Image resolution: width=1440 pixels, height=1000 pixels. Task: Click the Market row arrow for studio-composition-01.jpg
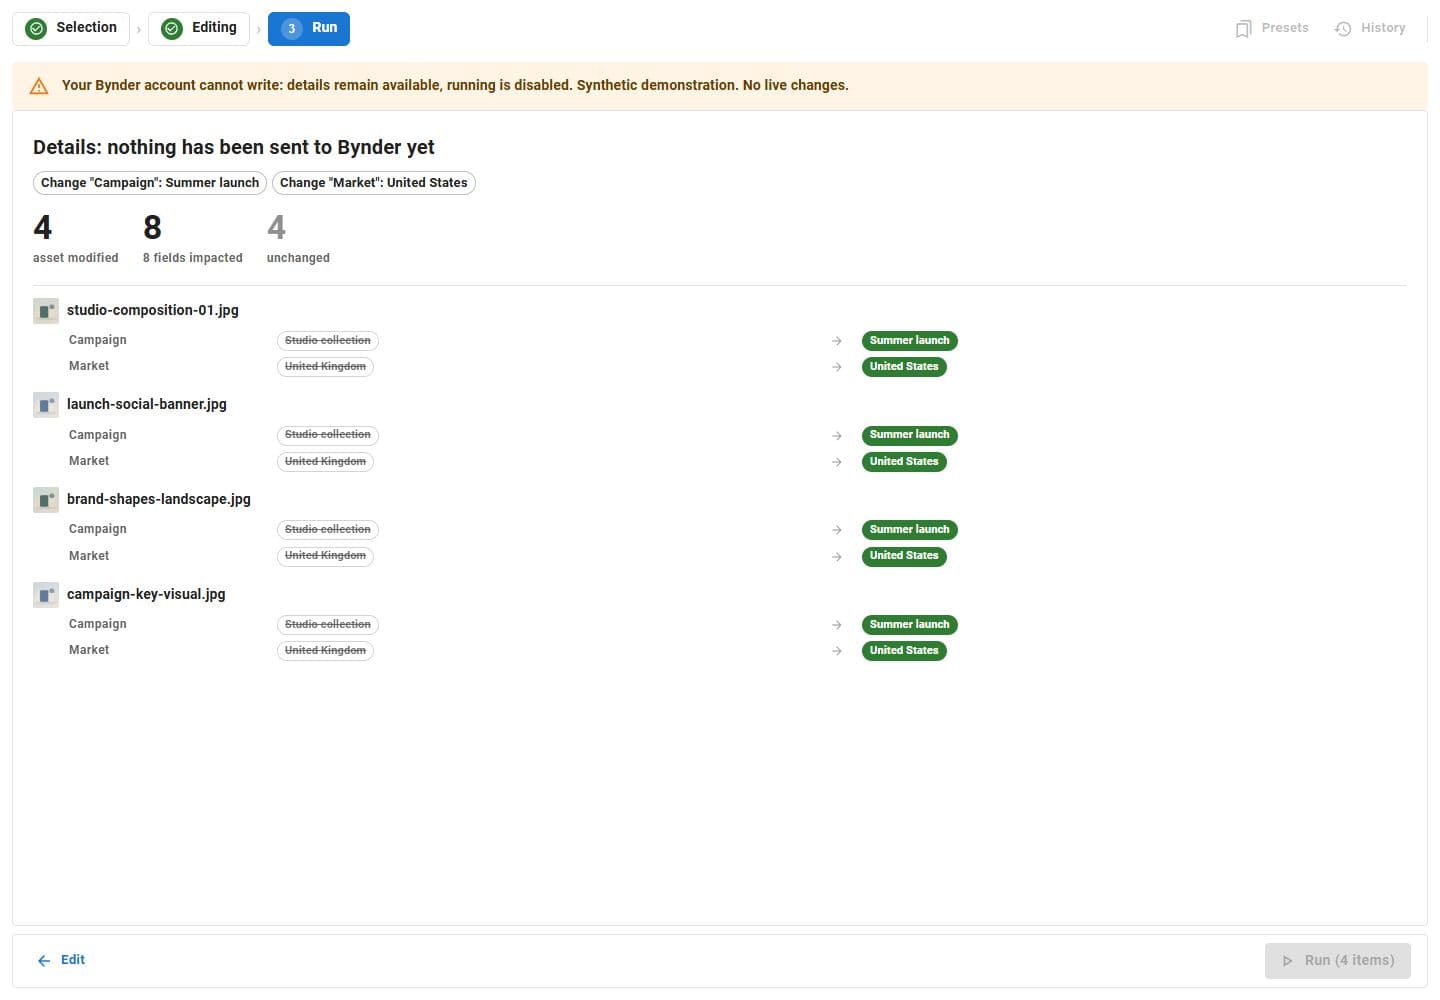(837, 367)
